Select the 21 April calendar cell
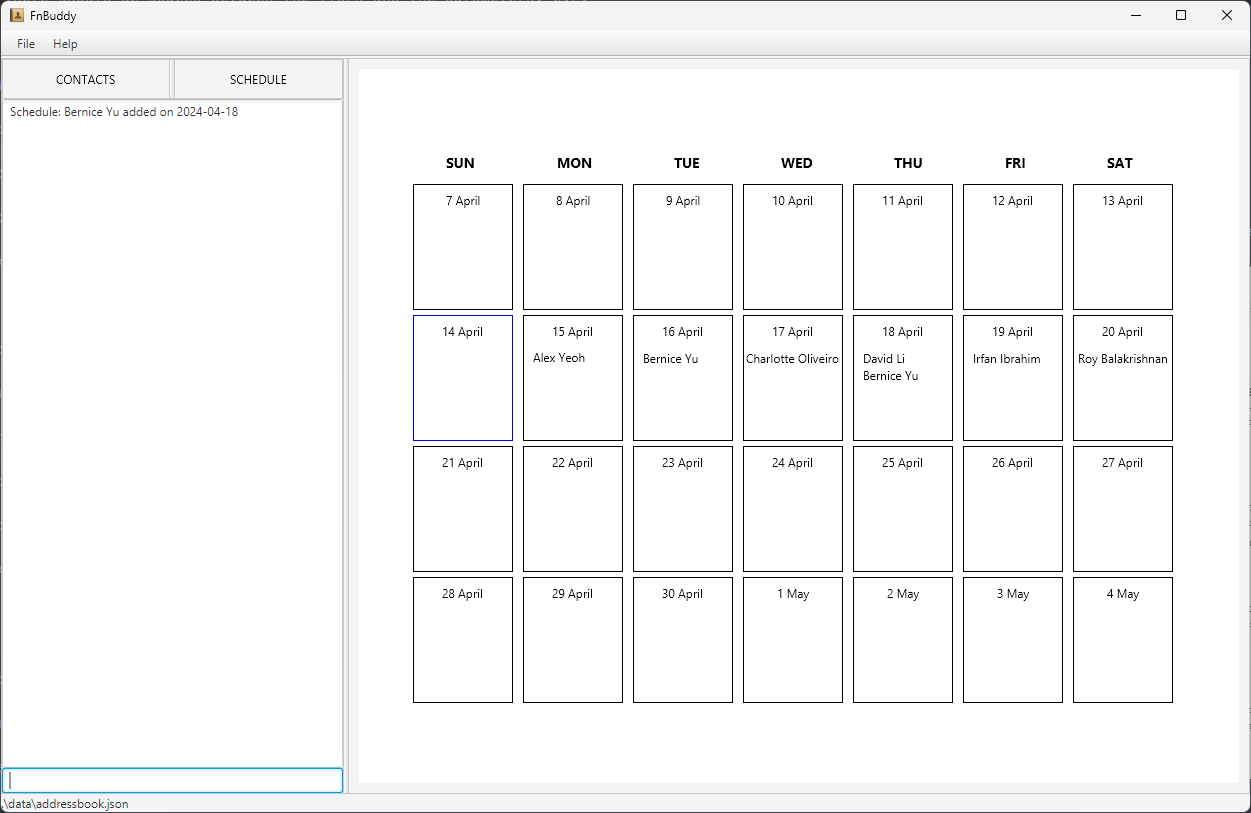Screen dimensions: 1251x813 tap(463, 509)
